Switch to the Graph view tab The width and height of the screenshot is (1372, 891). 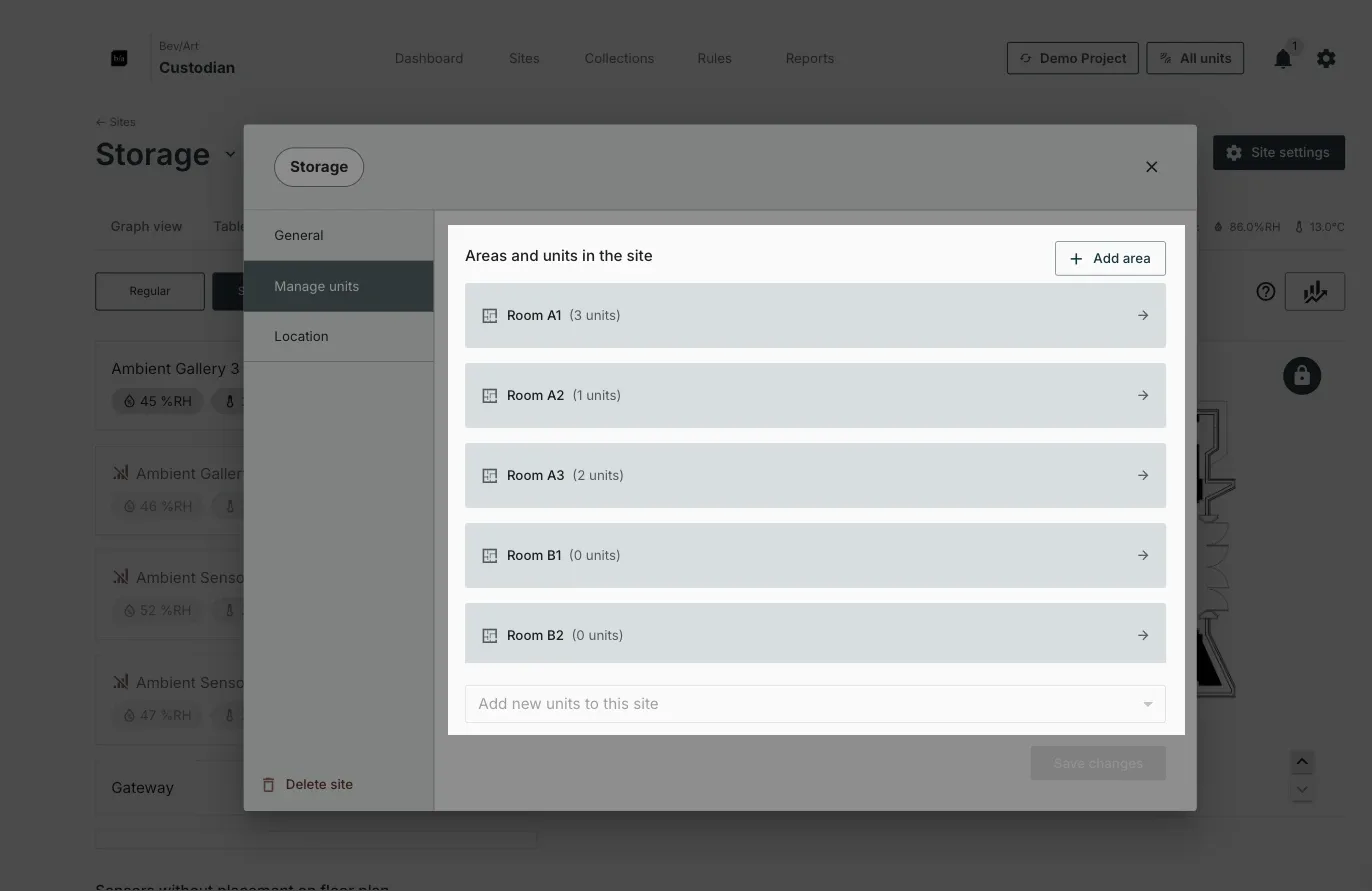point(146,226)
